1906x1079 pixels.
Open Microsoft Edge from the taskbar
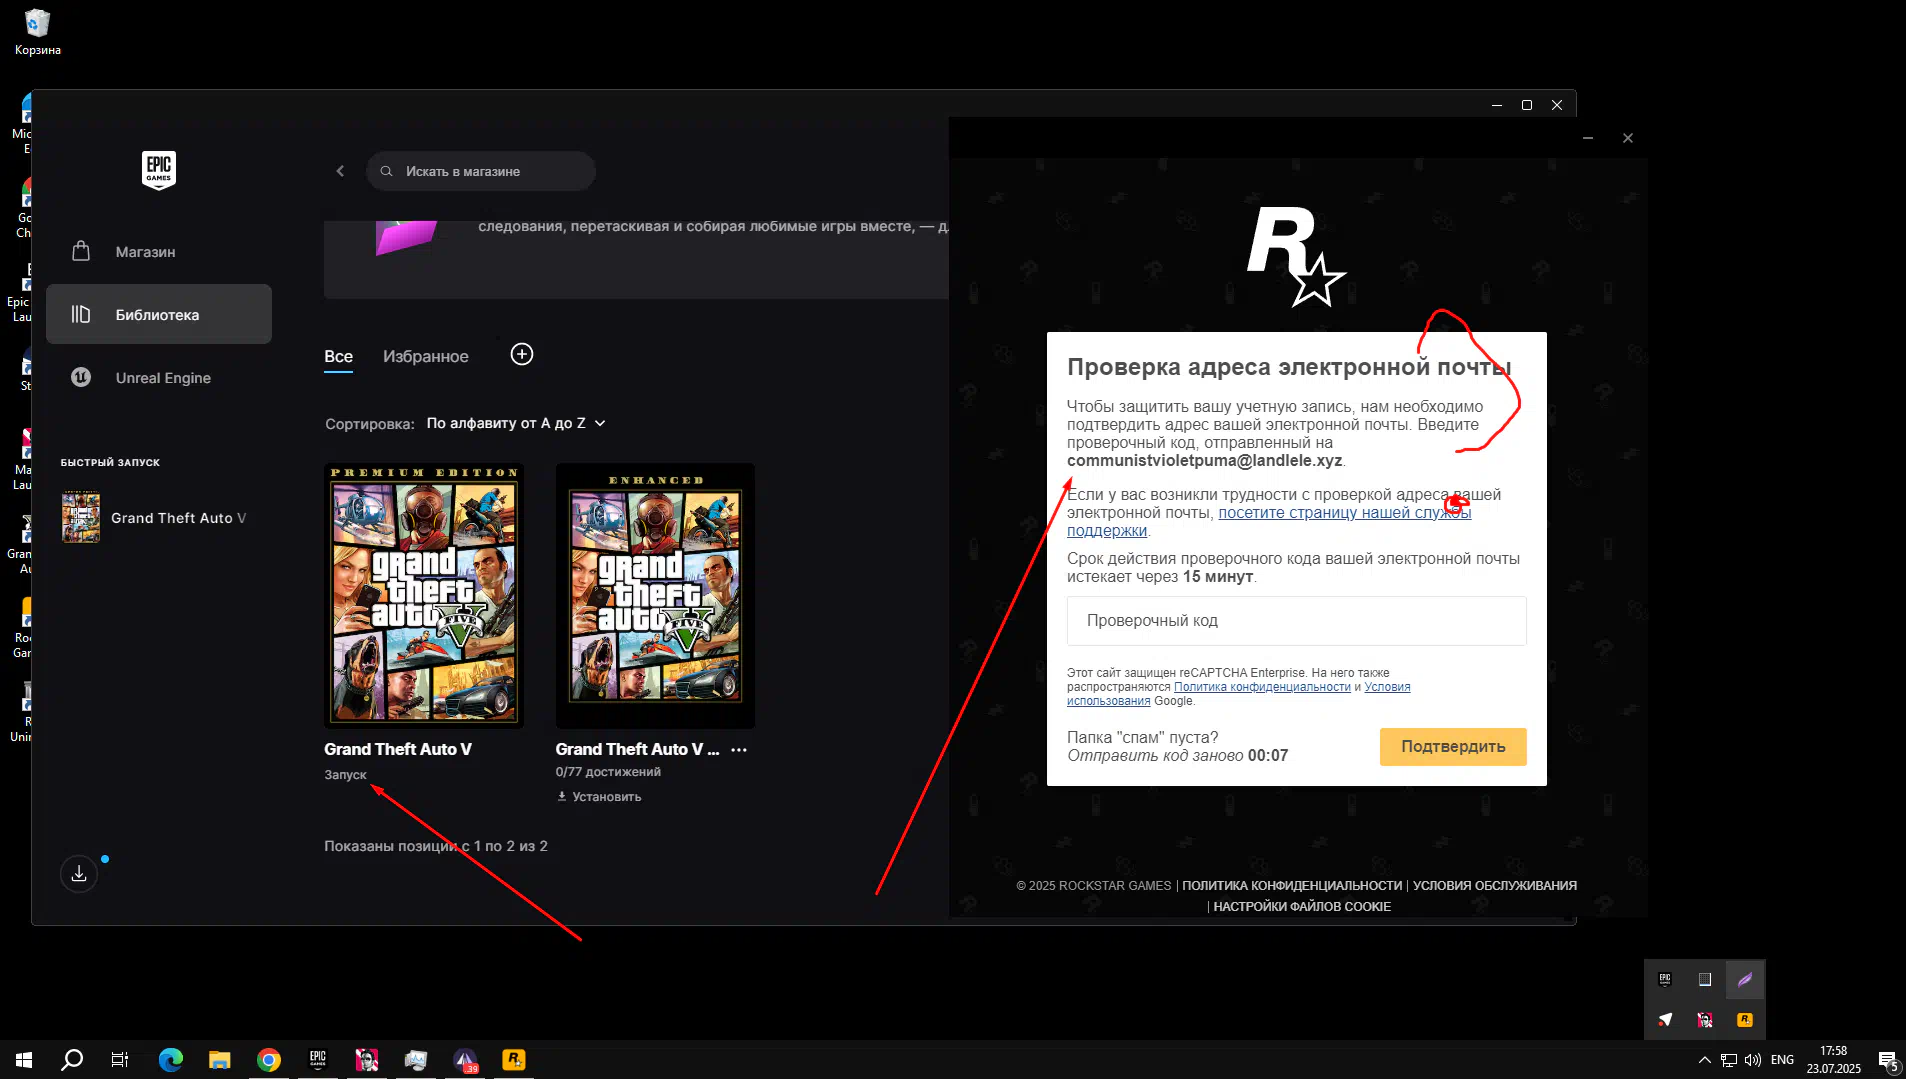click(x=171, y=1059)
